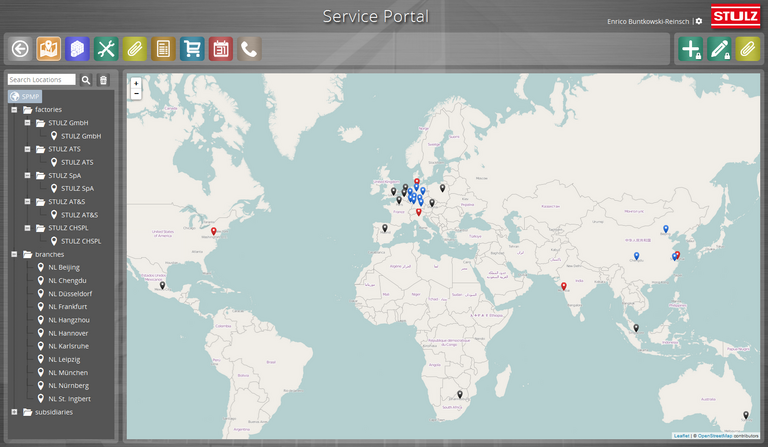Click the paperclip icon beside the pencil
Screen dimensions: 768x447
[747, 49]
